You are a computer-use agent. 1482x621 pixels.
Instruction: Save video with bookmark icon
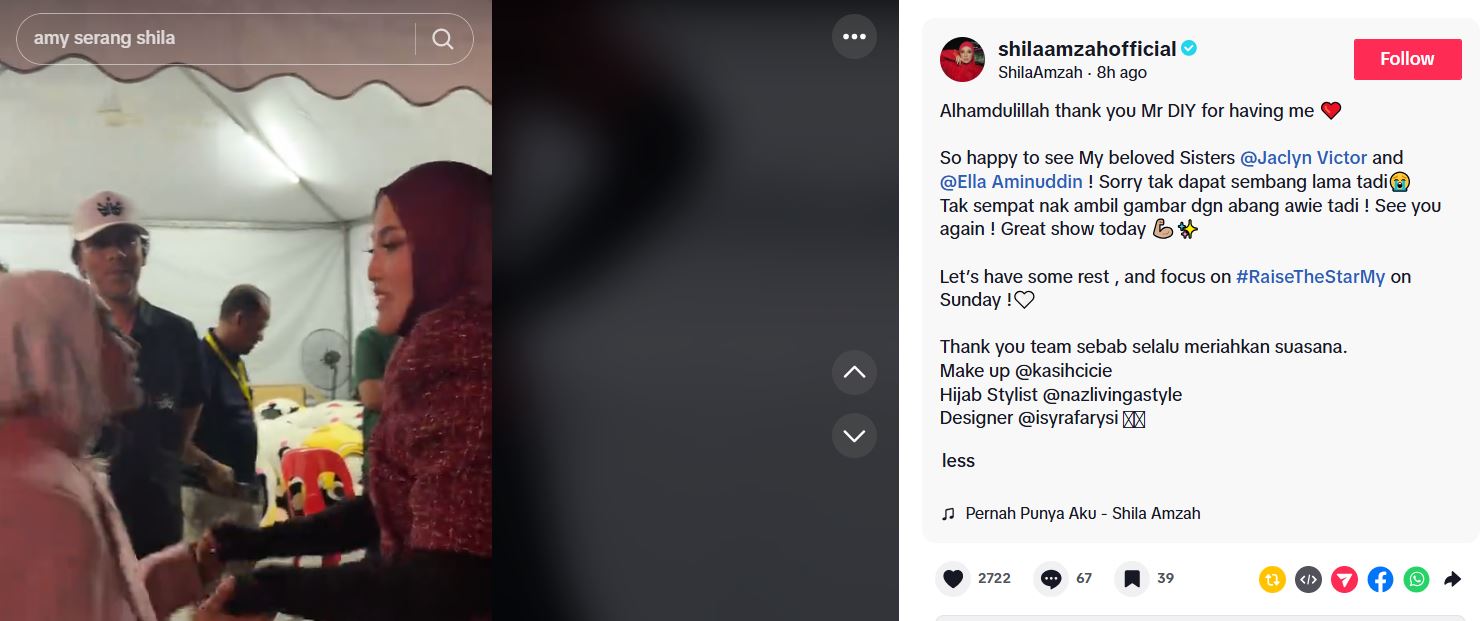click(x=1132, y=579)
